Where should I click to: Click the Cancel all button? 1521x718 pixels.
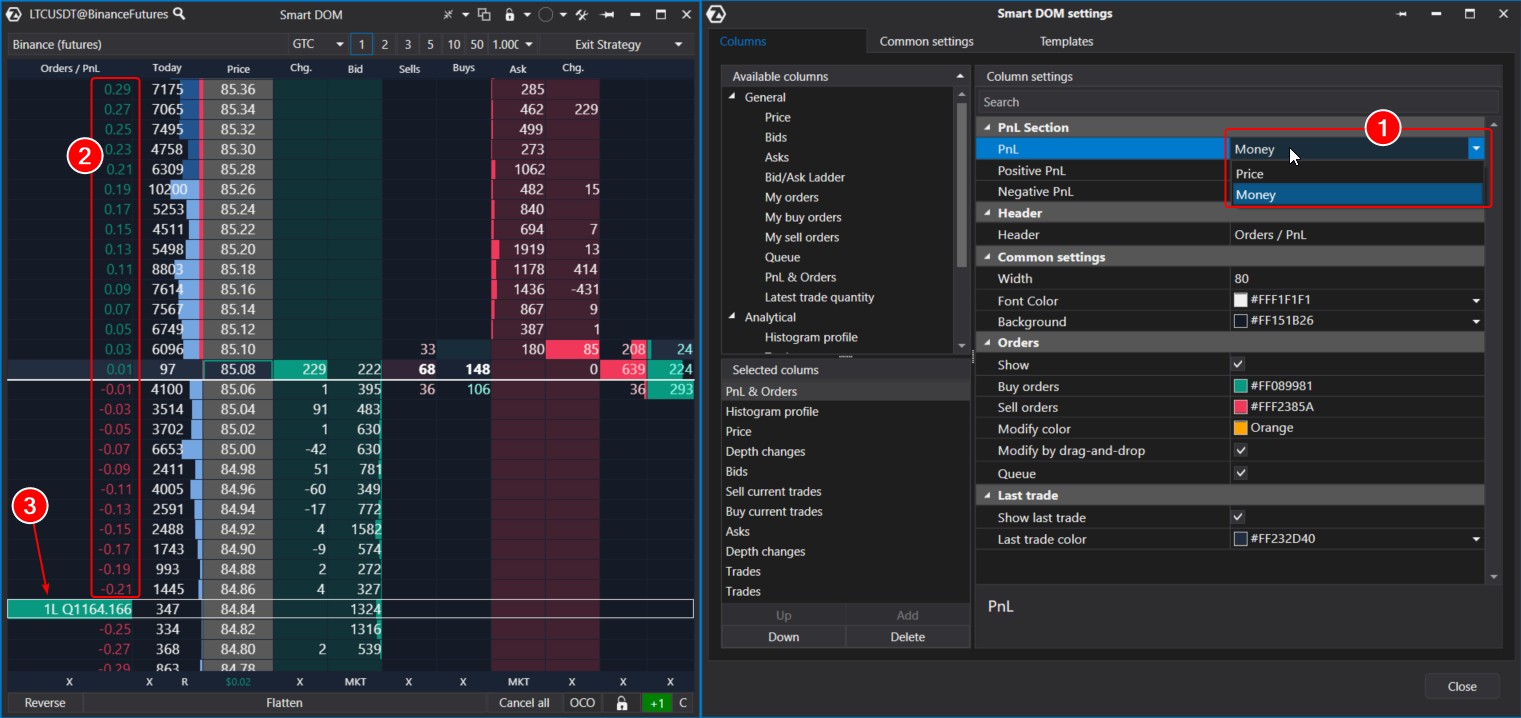(523, 703)
